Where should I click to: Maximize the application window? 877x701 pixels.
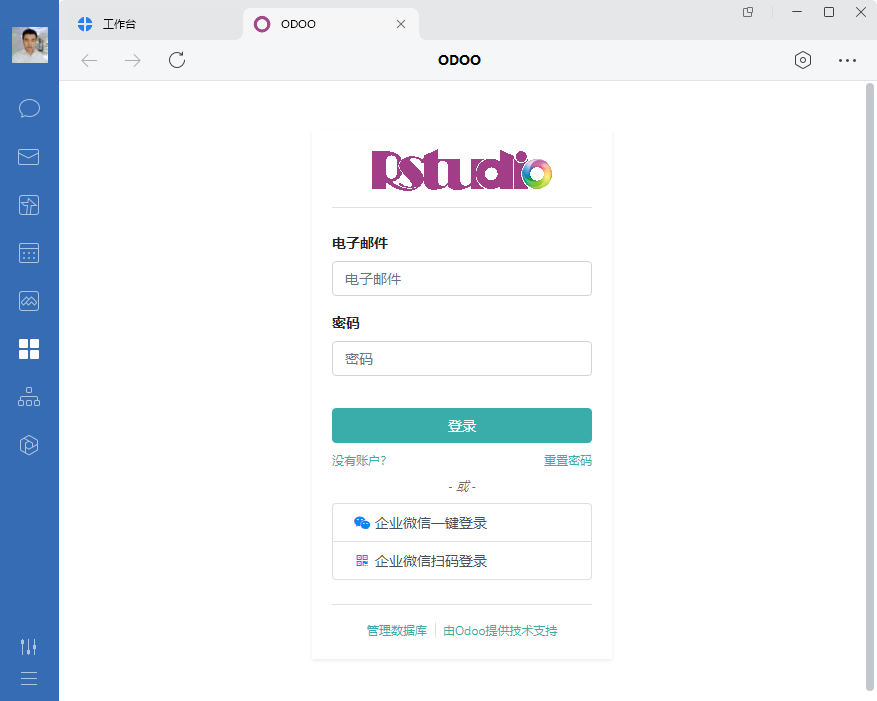829,12
